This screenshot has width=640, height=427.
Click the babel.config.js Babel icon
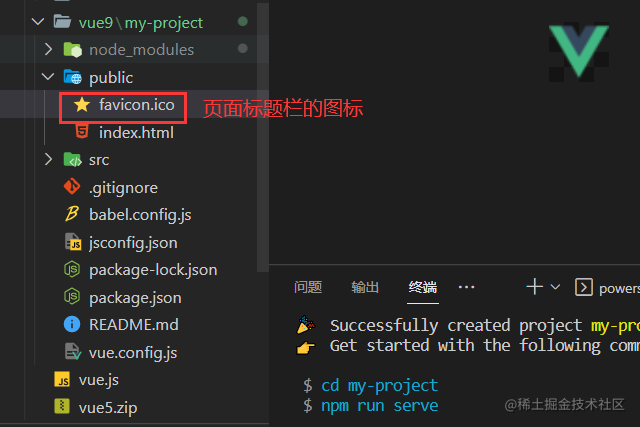[72, 214]
